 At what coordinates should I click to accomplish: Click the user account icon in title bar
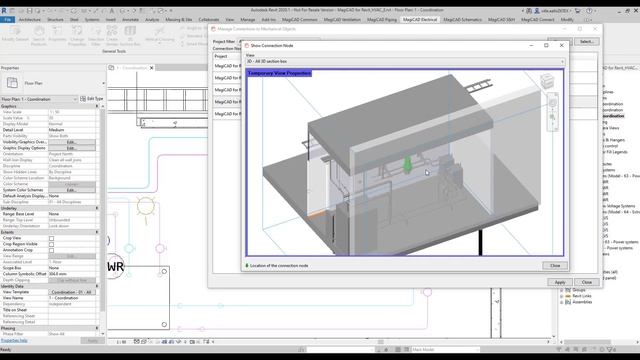tap(538, 11)
